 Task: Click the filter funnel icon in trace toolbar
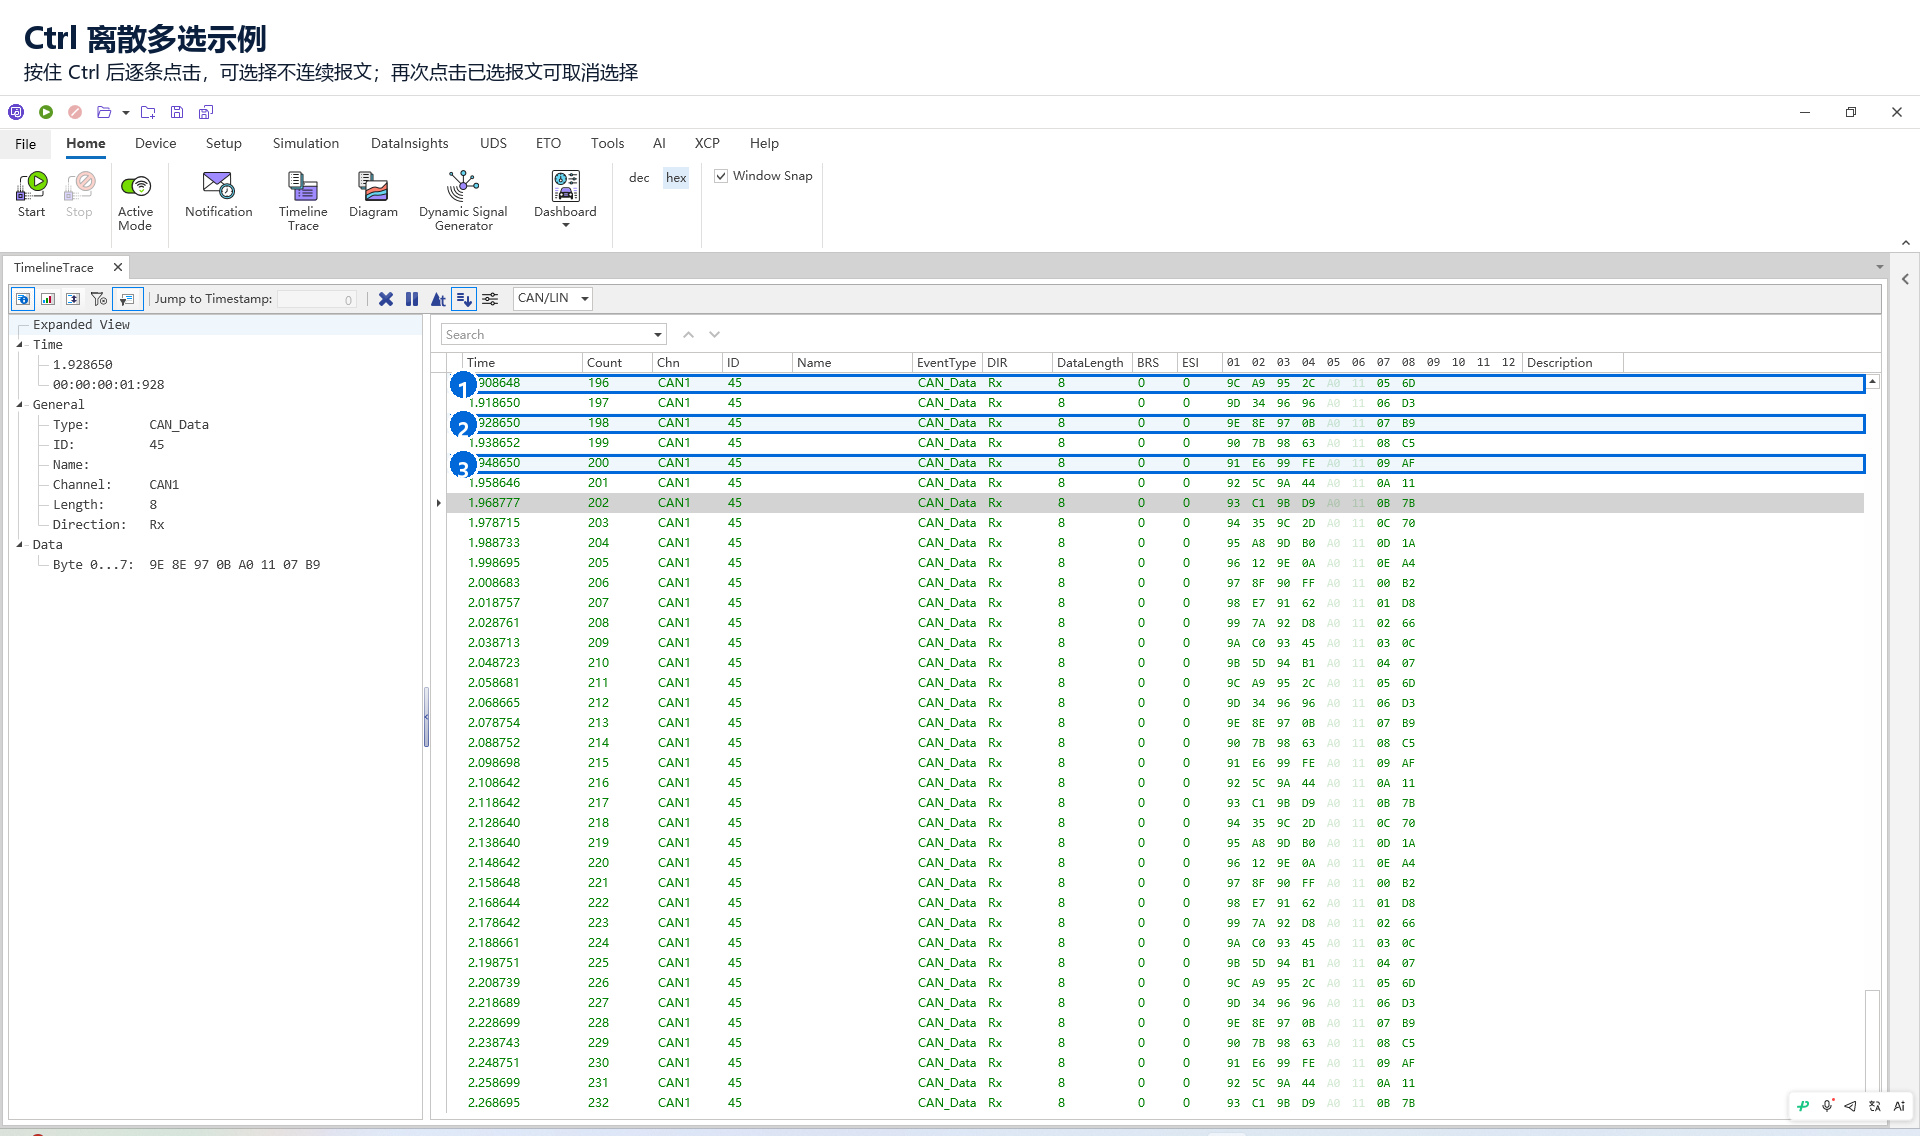click(x=99, y=299)
